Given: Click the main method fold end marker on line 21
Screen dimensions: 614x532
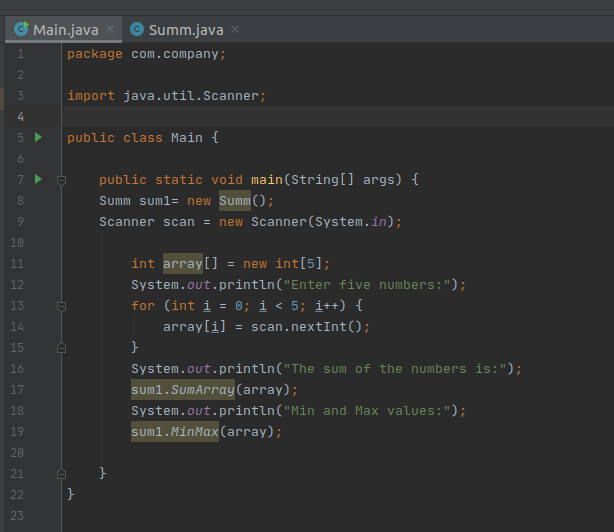Looking at the screenshot, I should [61, 474].
